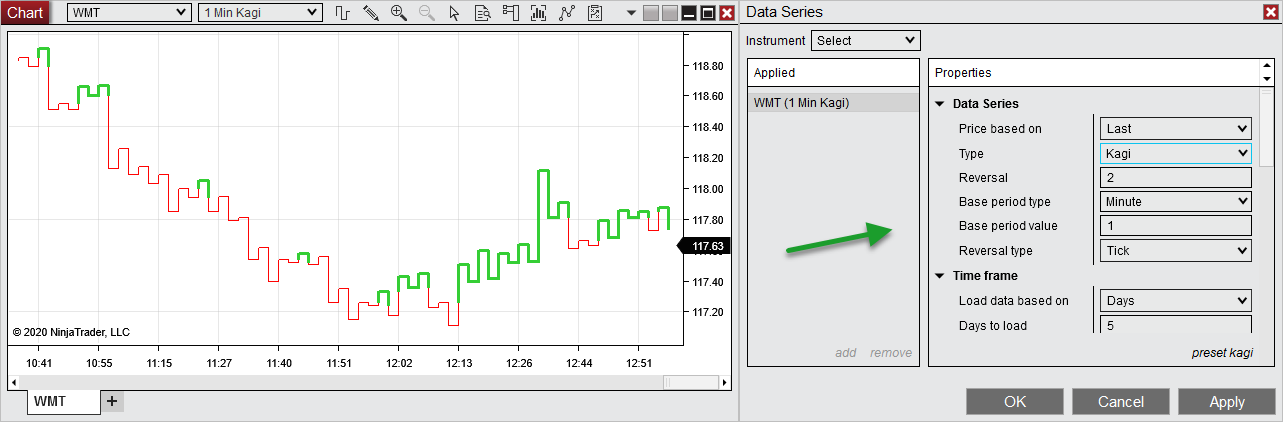Collapse the Time frame section
Image resolution: width=1283 pixels, height=422 pixels.
[x=940, y=276]
